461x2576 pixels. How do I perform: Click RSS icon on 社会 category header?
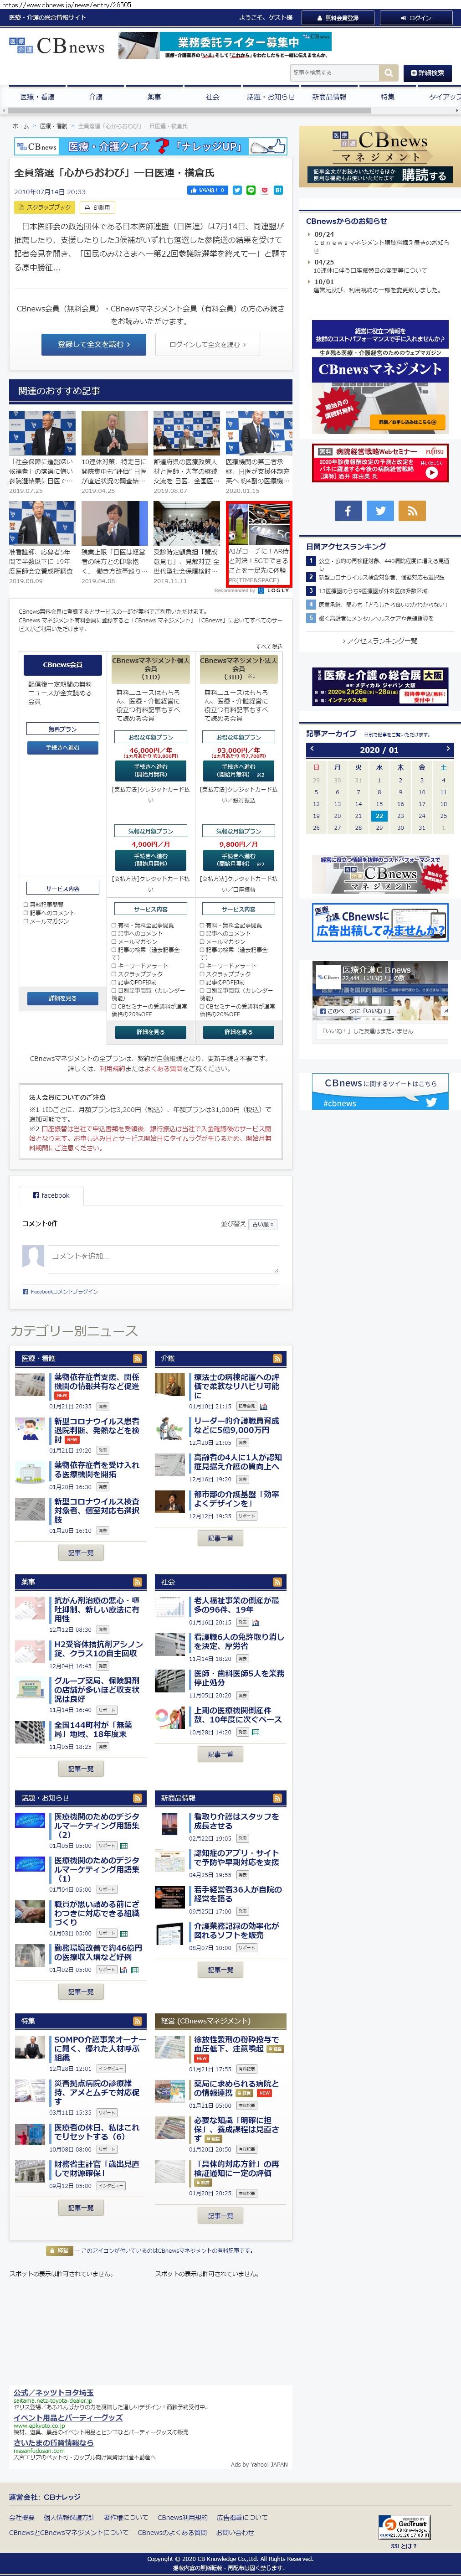pos(277,1581)
